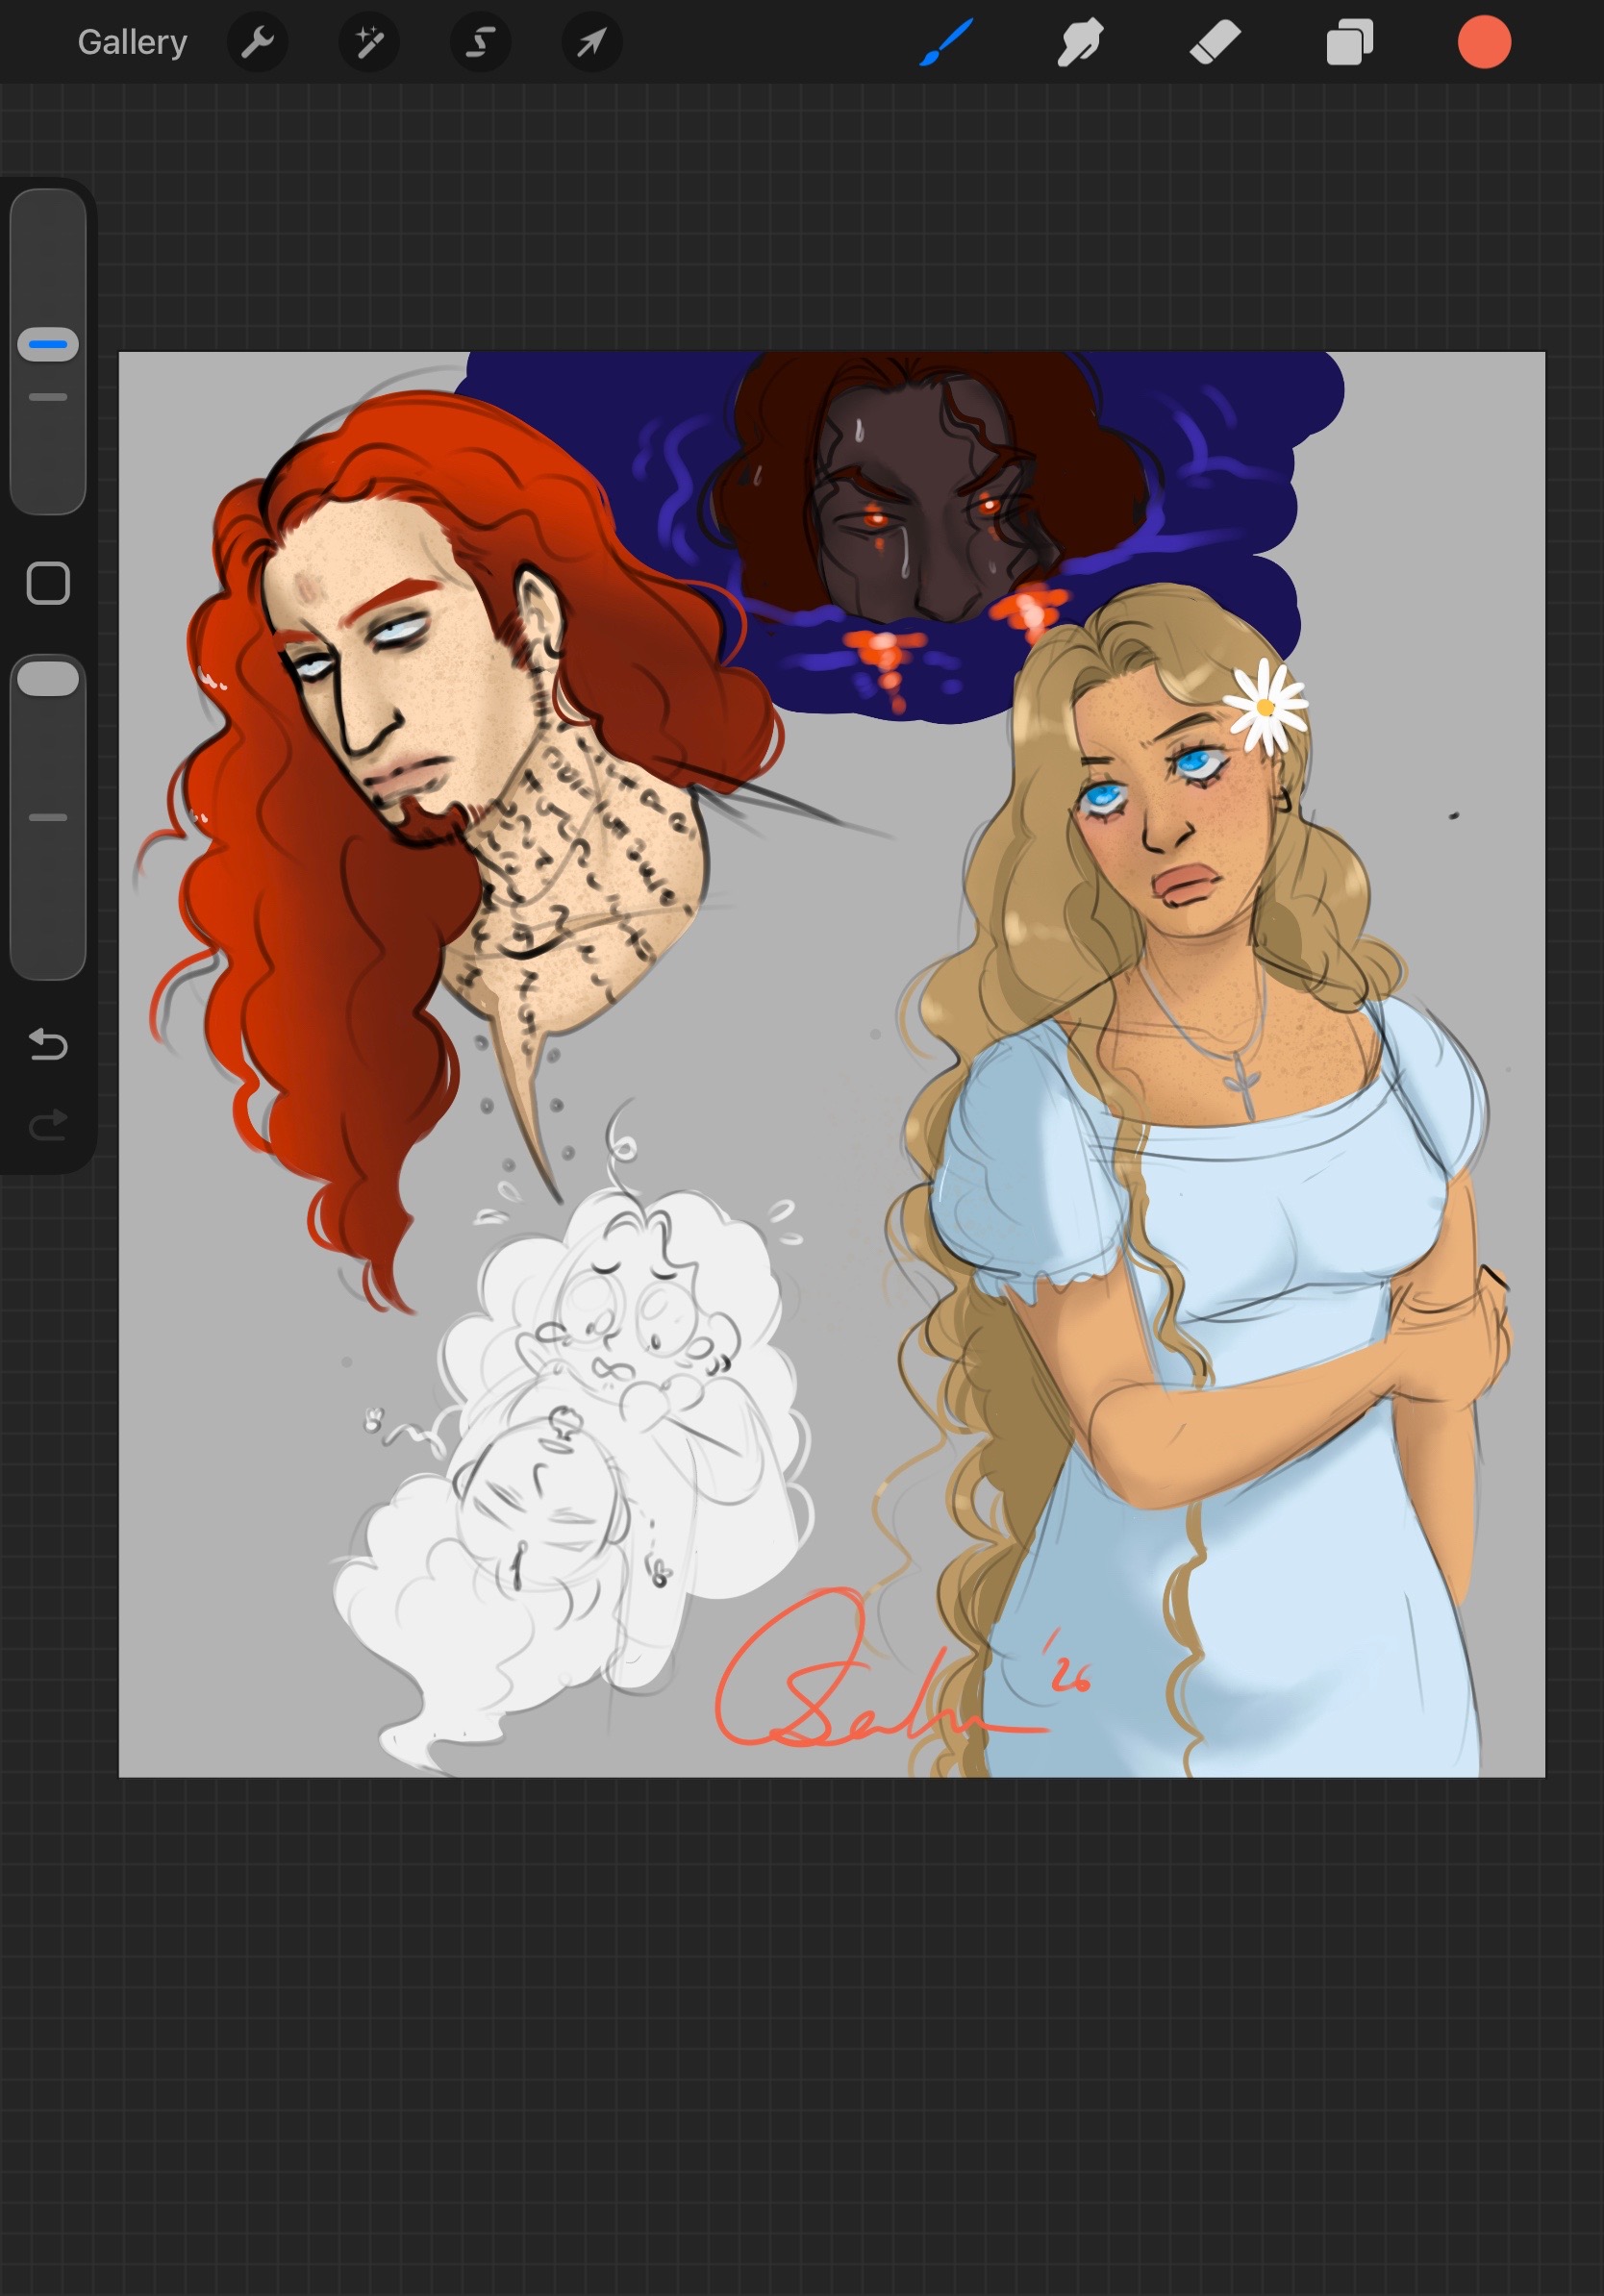Open the red active color picker

click(x=1484, y=42)
